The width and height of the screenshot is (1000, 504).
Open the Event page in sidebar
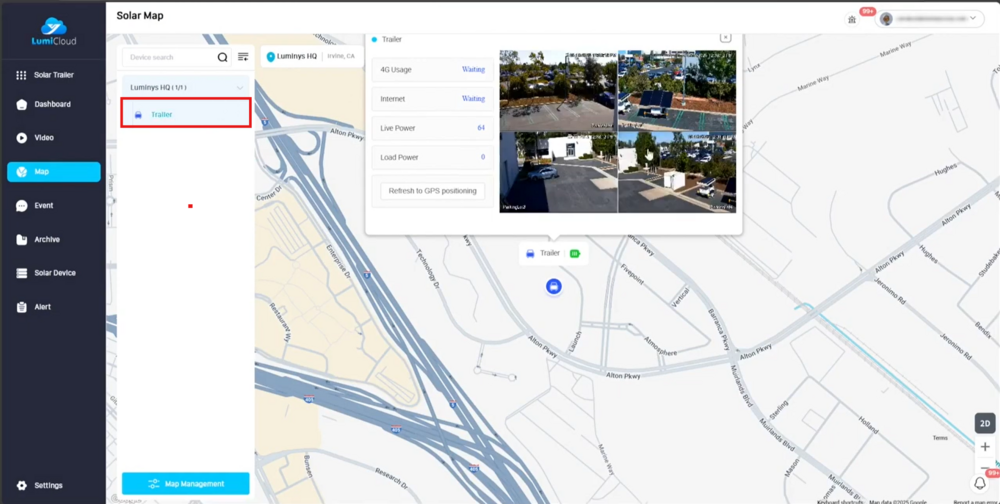point(43,206)
